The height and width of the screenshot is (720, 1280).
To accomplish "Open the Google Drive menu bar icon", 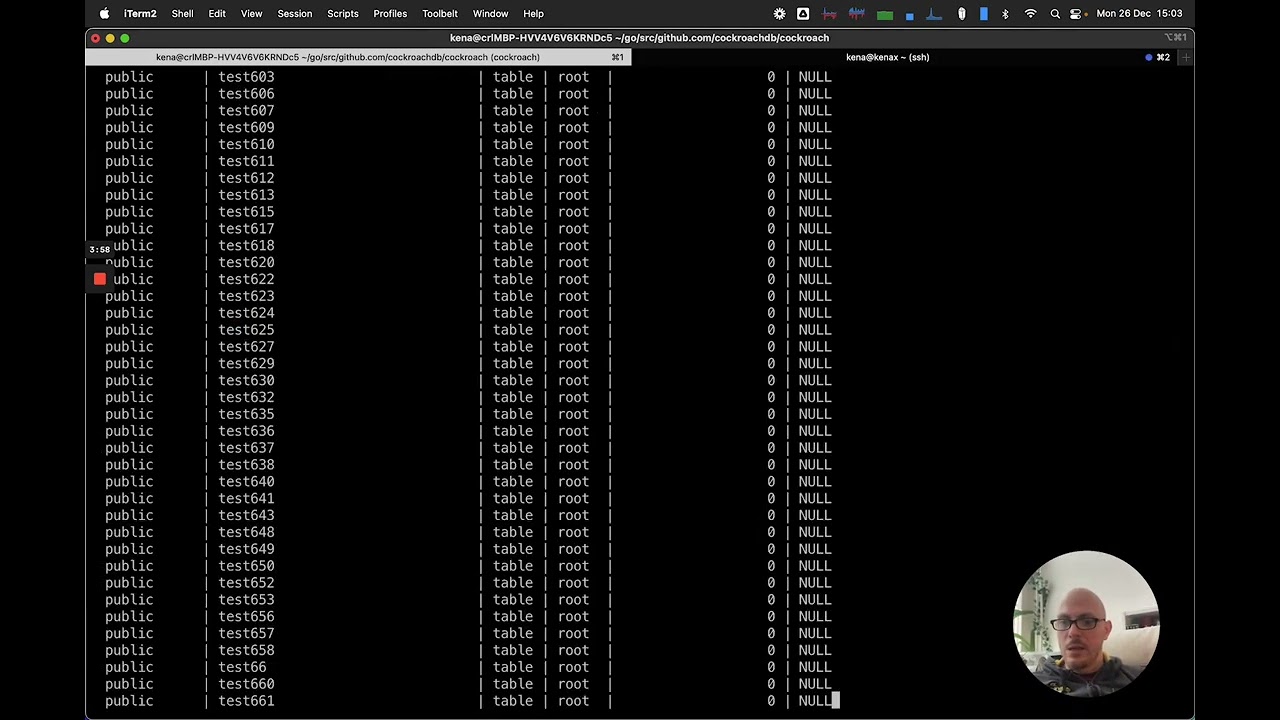I will [x=803, y=14].
